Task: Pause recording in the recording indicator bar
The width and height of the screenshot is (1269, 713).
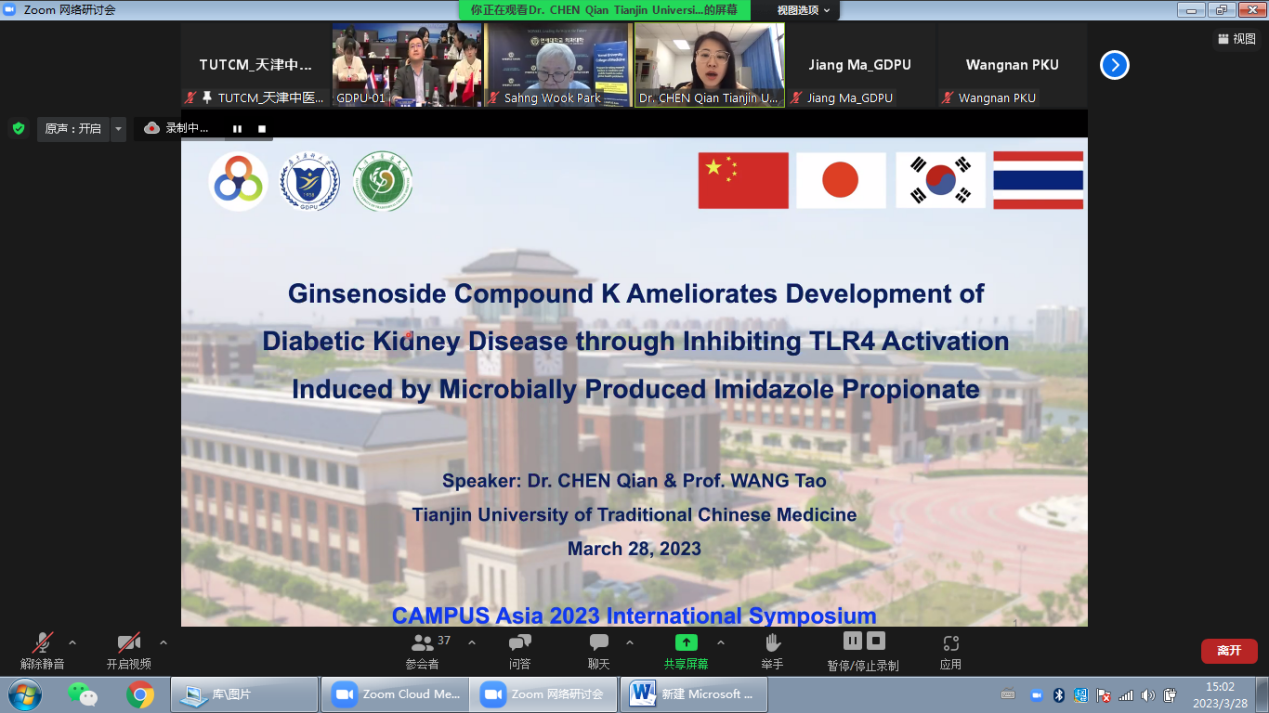Action: (237, 128)
